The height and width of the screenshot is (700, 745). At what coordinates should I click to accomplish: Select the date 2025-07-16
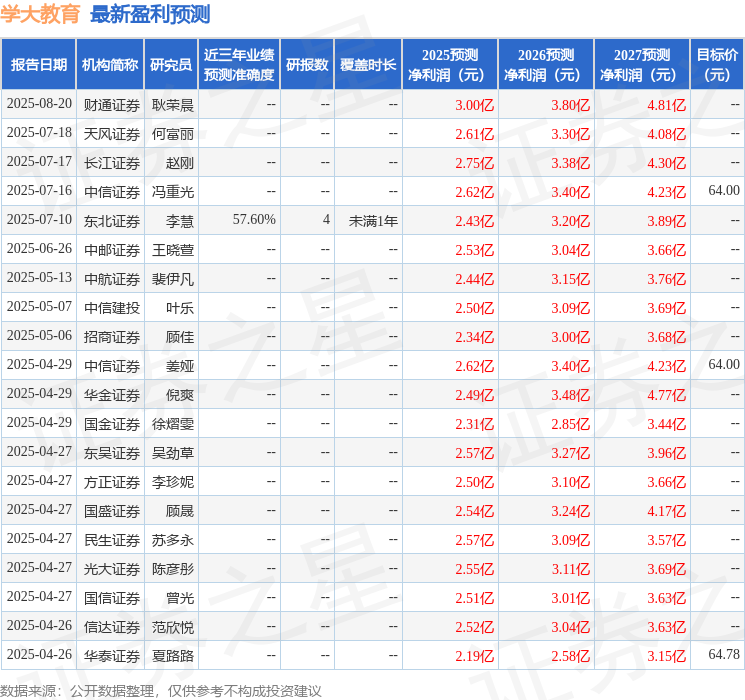pos(39,191)
